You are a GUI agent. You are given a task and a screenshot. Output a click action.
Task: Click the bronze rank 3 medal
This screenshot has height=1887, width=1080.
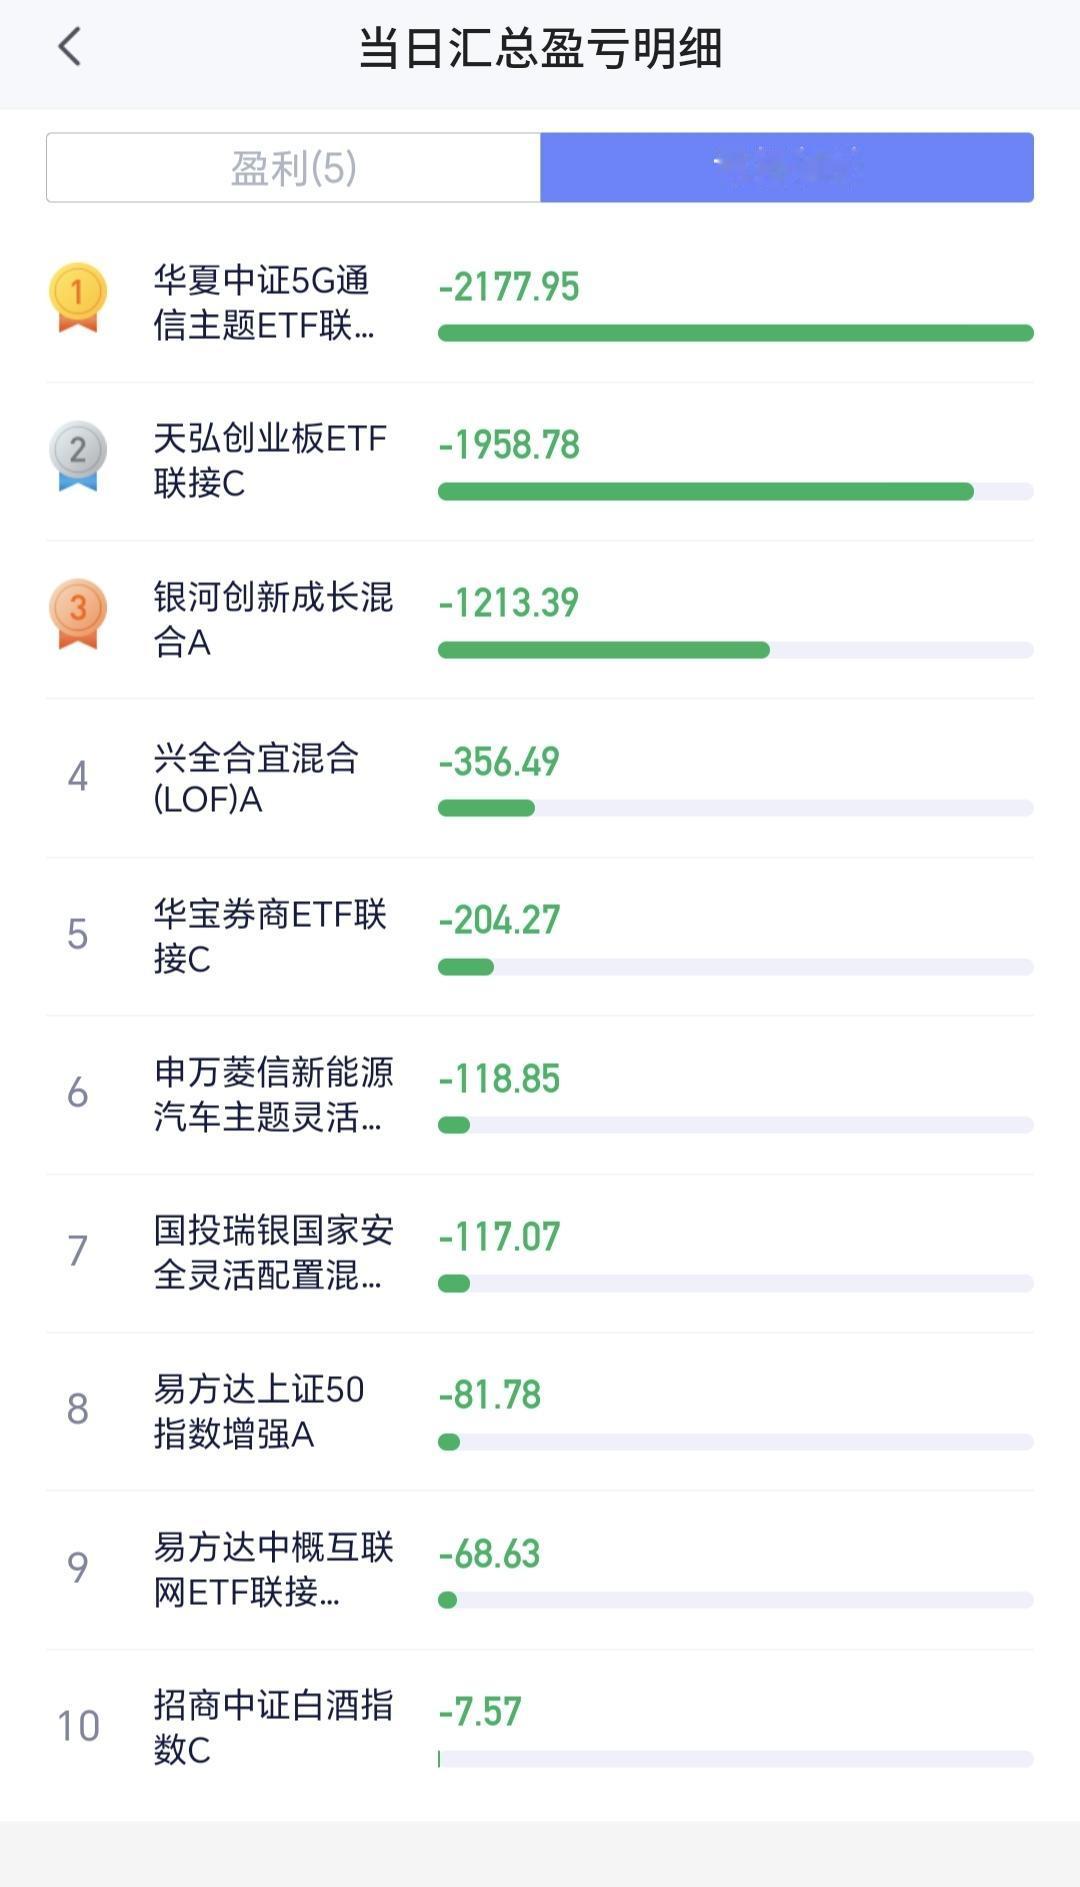78,613
